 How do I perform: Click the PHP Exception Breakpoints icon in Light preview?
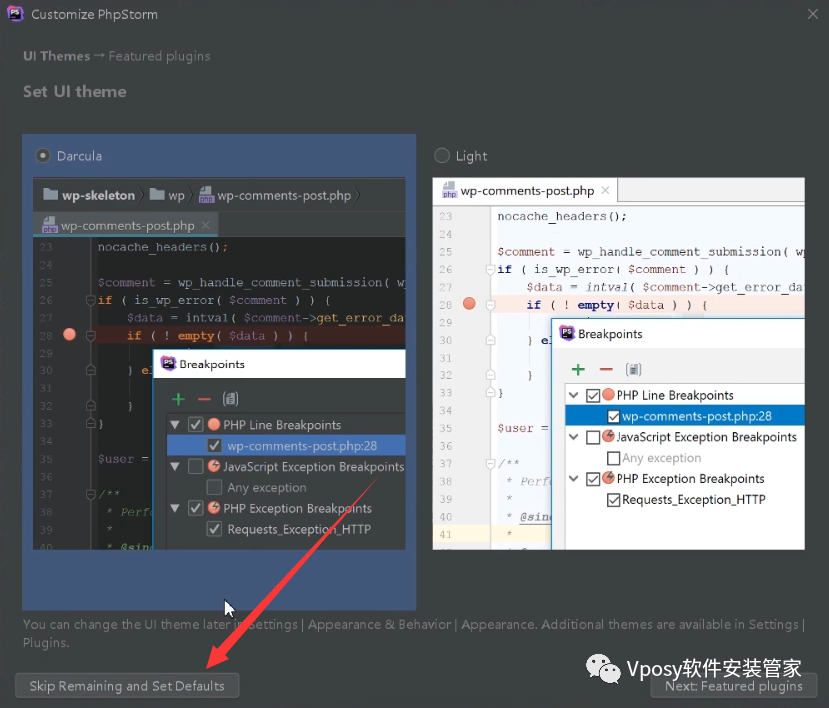[x=609, y=478]
